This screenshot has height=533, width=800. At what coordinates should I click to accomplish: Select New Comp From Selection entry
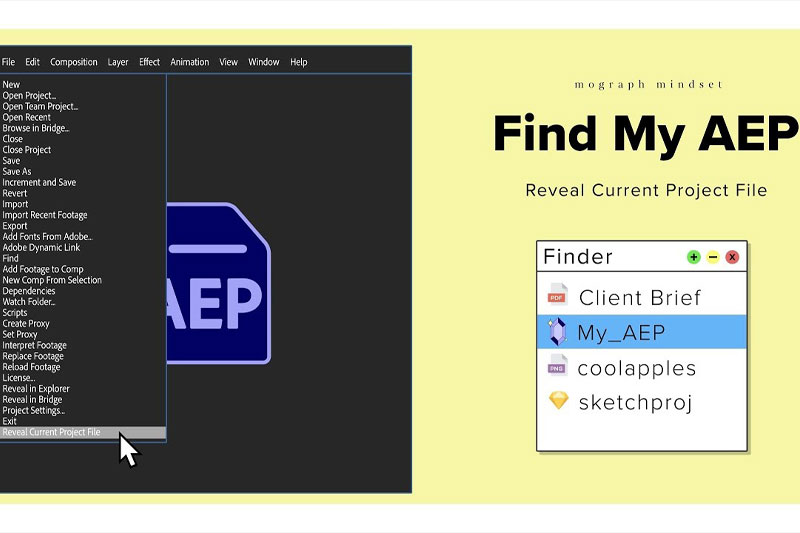pyautogui.click(x=52, y=280)
